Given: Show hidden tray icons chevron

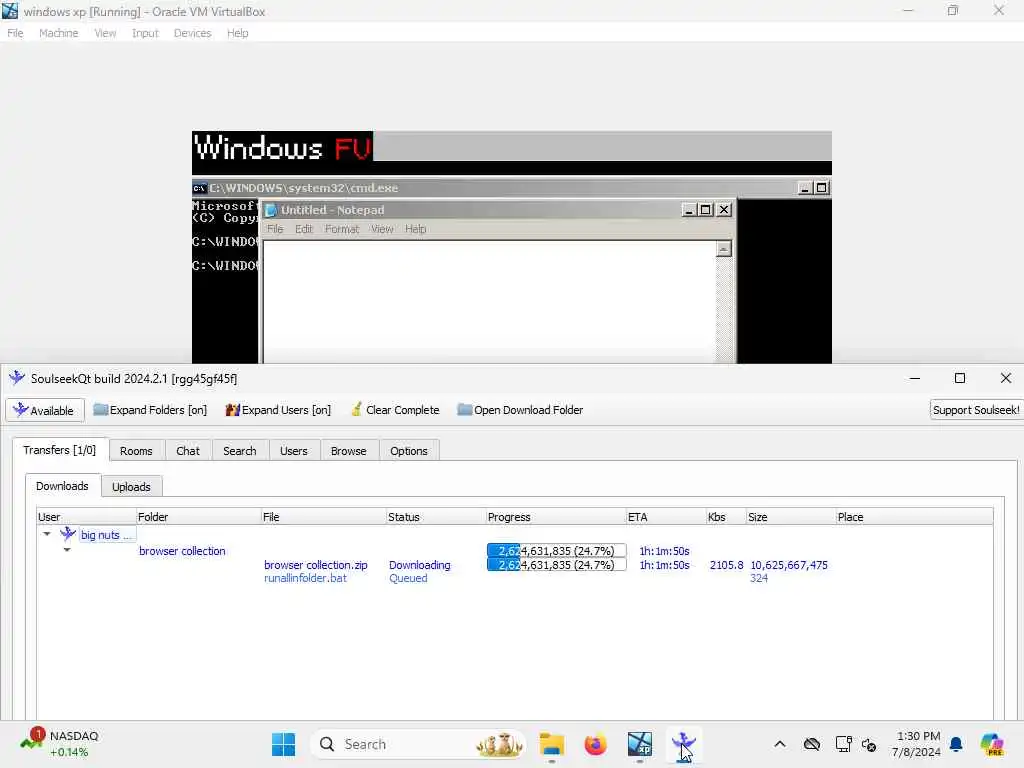Looking at the screenshot, I should click(780, 744).
